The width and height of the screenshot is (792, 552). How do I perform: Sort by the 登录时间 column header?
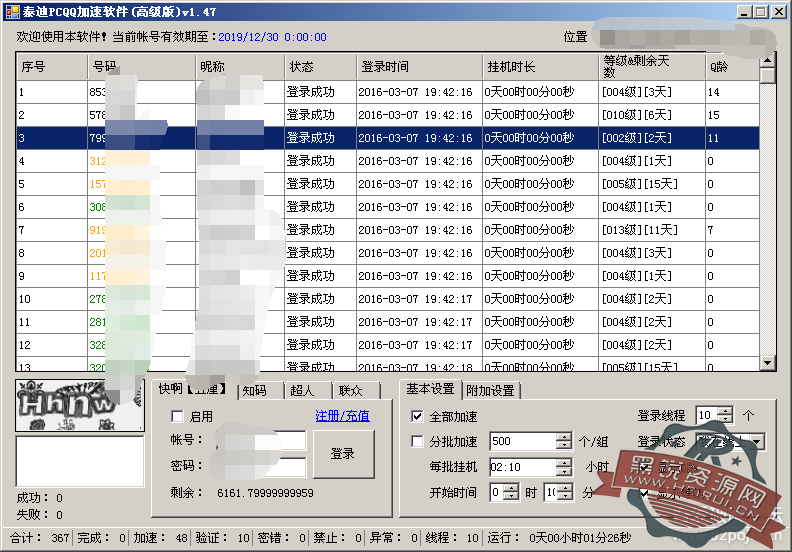click(x=419, y=67)
